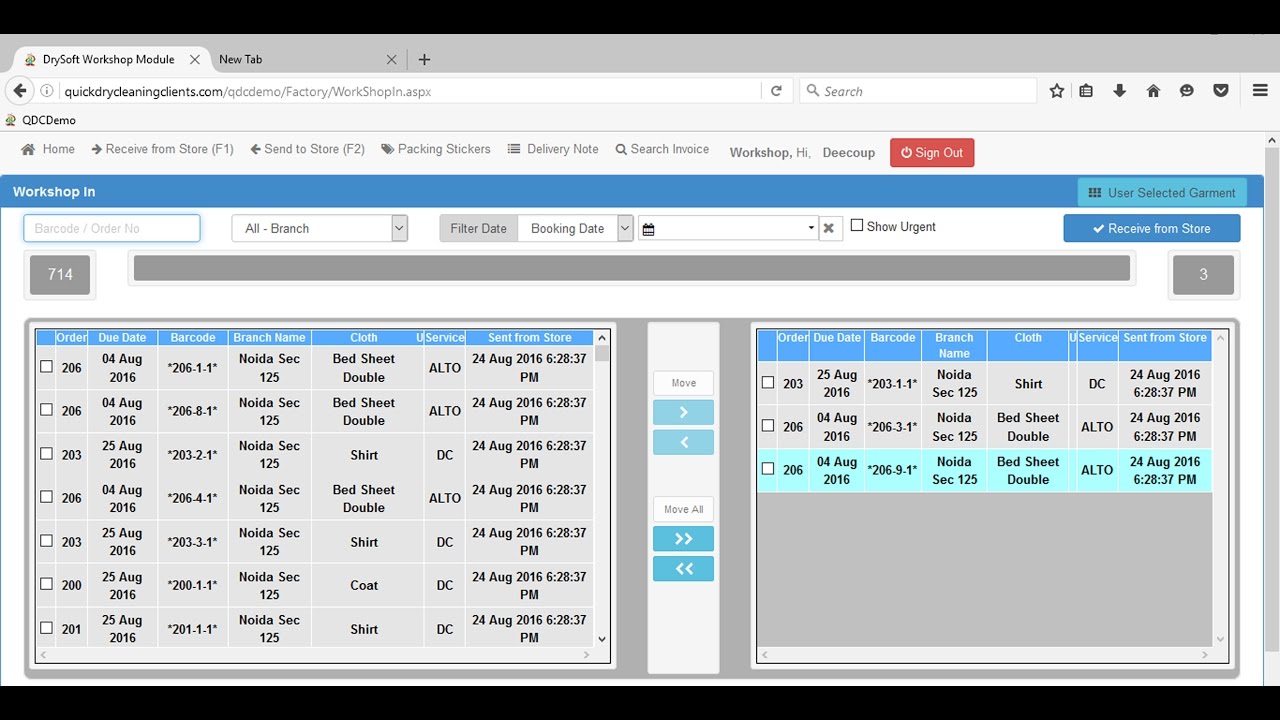Show bookmarks list icon in toolbar
This screenshot has width=1280, height=720.
click(x=1087, y=91)
